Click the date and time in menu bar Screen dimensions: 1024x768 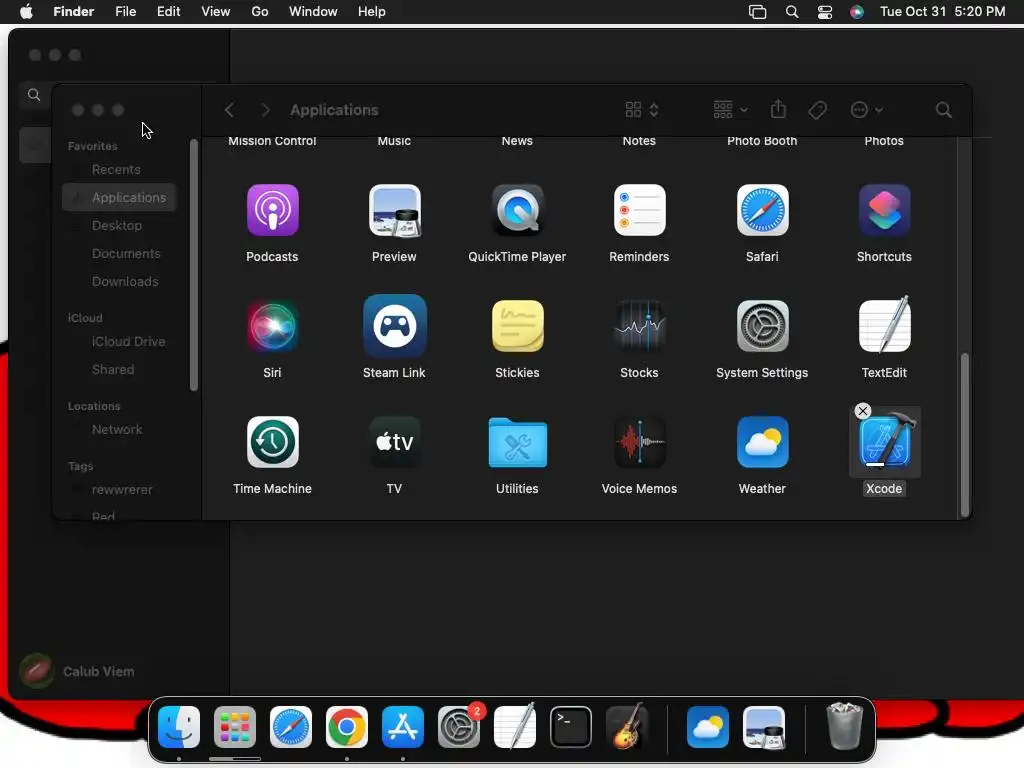click(x=942, y=12)
